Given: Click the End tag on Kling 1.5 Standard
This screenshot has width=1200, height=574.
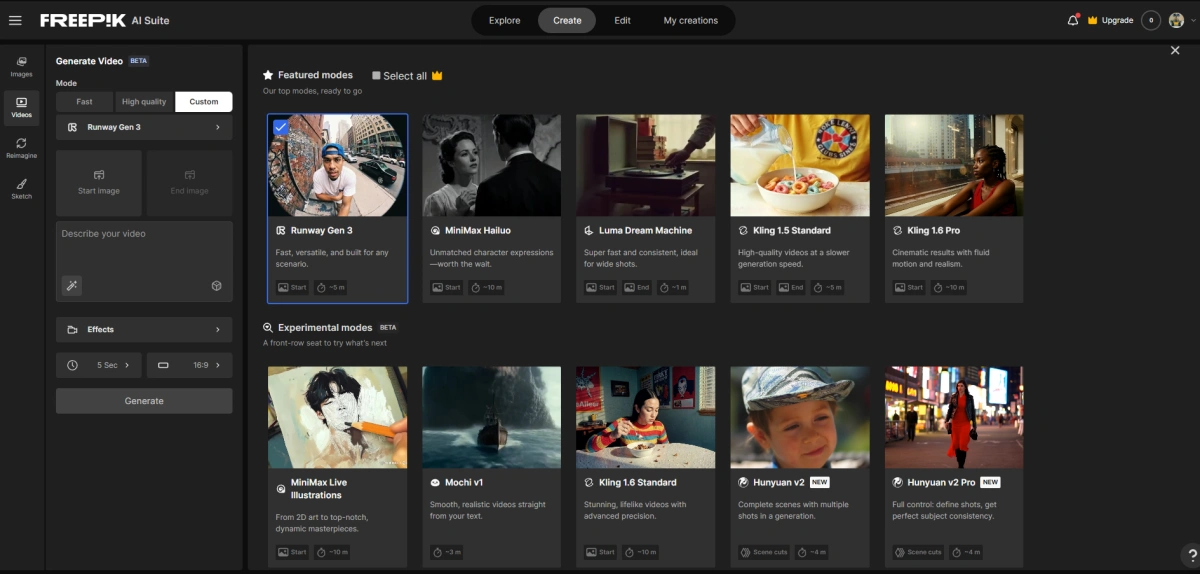Looking at the screenshot, I should [x=790, y=287].
